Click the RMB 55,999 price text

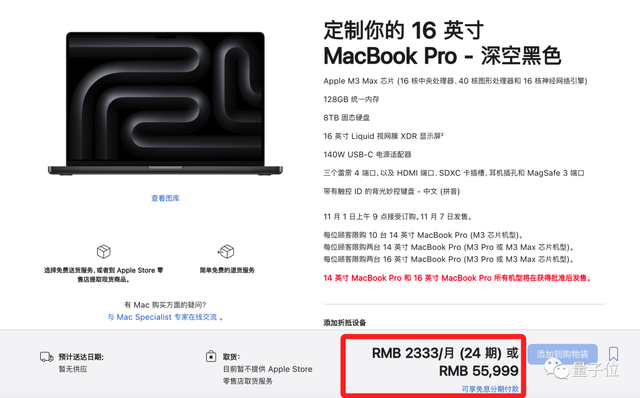click(479, 371)
